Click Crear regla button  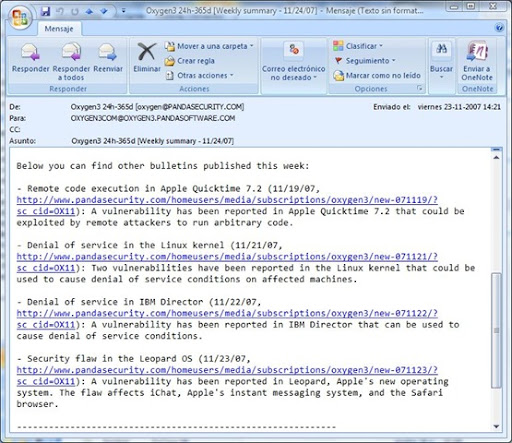(190, 61)
